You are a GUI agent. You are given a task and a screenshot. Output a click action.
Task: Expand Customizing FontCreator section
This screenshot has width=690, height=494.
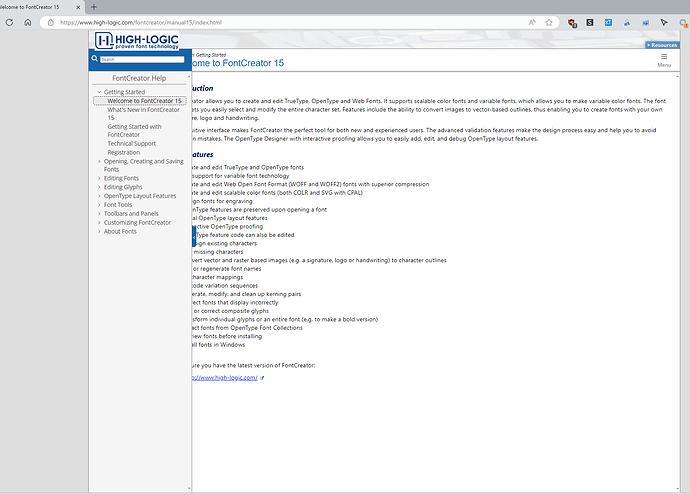click(x=99, y=223)
